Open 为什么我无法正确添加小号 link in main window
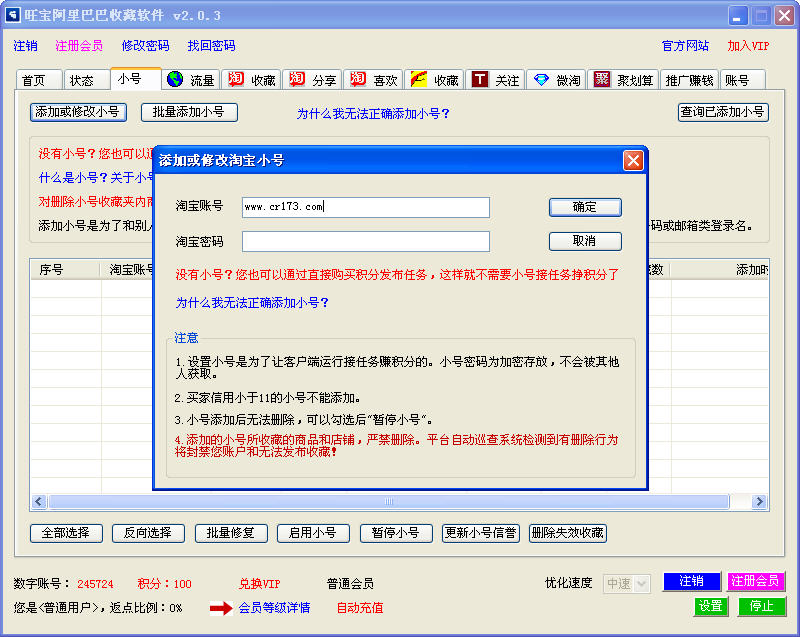The width and height of the screenshot is (800, 637). click(373, 113)
